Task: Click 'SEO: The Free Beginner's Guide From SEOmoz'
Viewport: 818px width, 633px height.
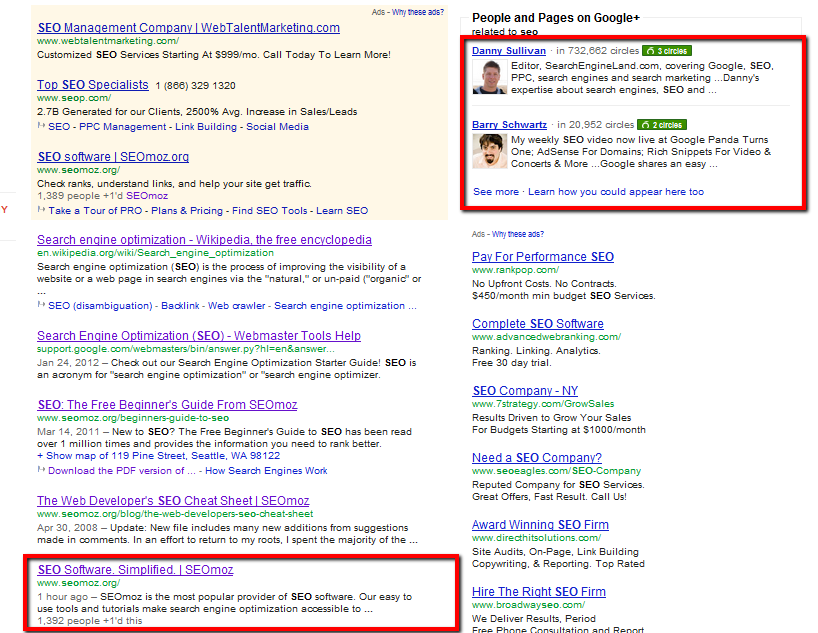Action: (x=167, y=404)
